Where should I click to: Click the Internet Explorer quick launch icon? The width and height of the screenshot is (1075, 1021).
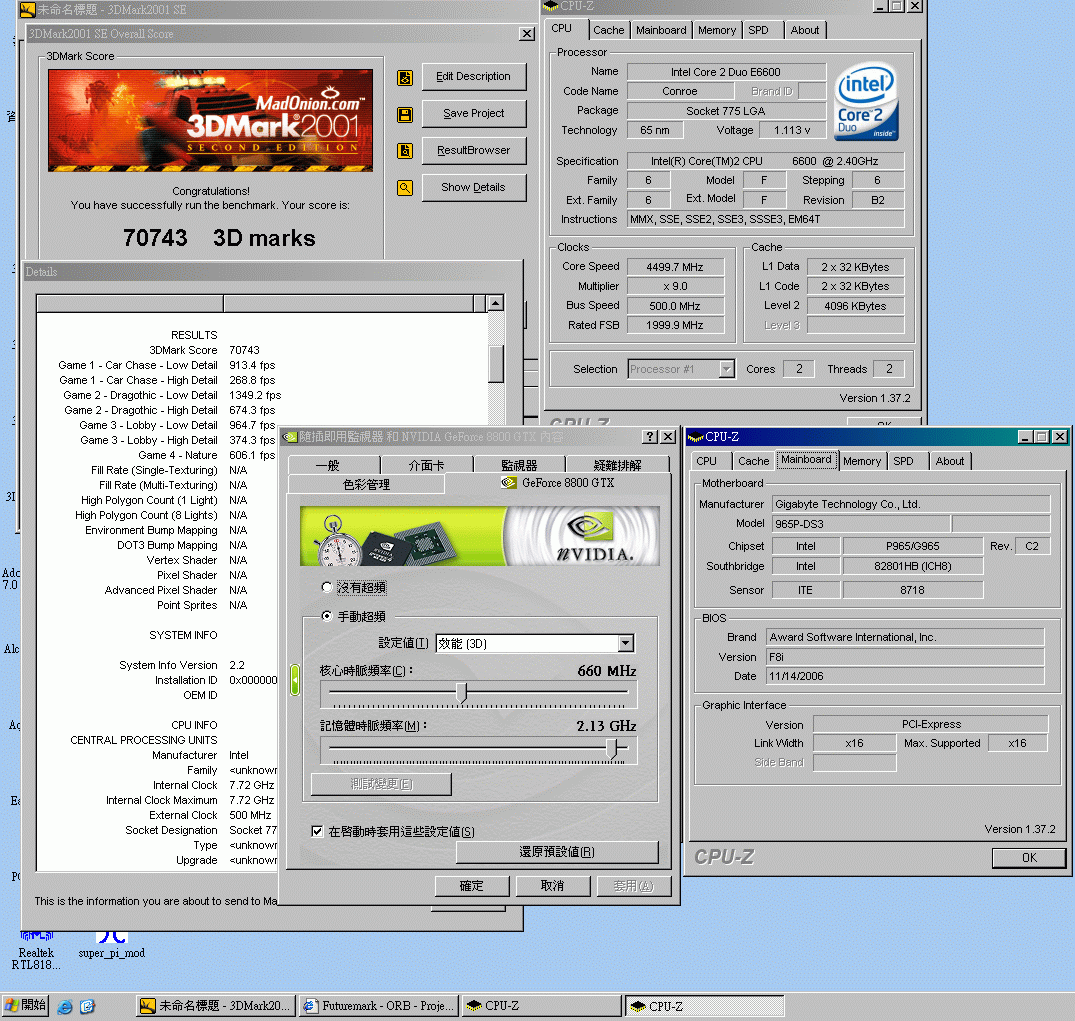tap(65, 1007)
